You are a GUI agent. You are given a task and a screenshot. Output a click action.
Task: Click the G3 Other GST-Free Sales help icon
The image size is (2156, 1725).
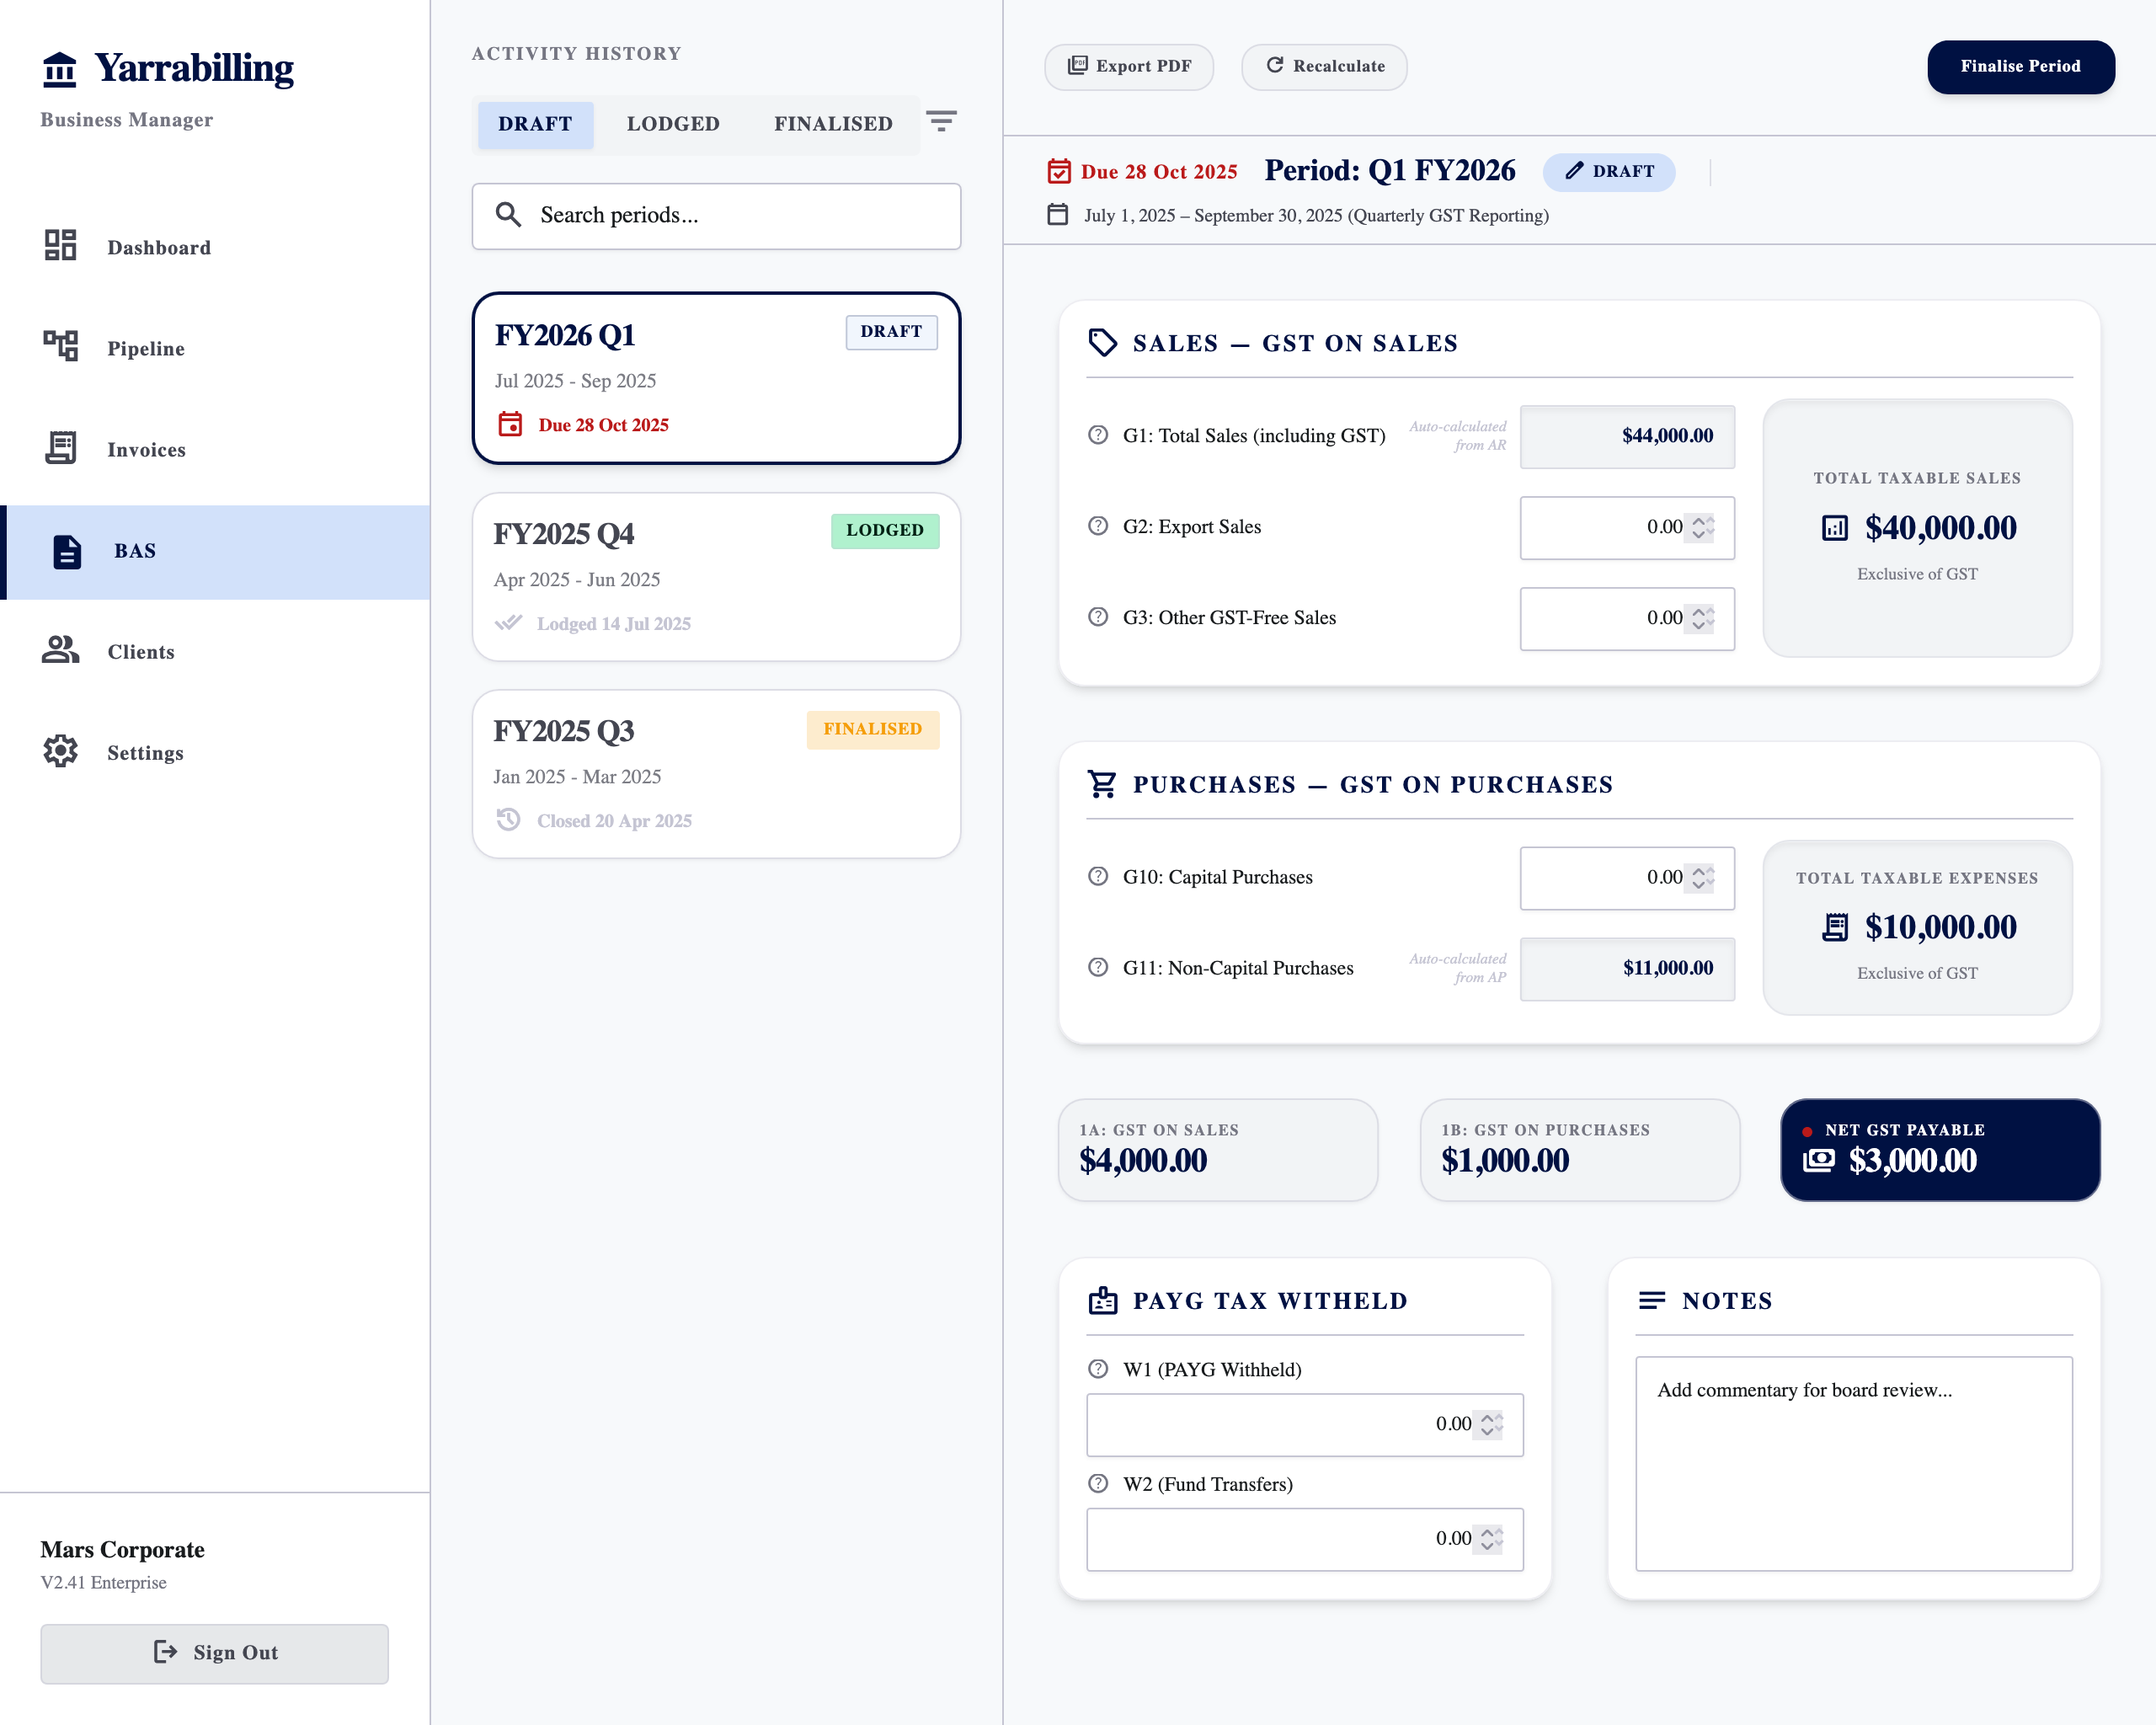click(x=1098, y=617)
